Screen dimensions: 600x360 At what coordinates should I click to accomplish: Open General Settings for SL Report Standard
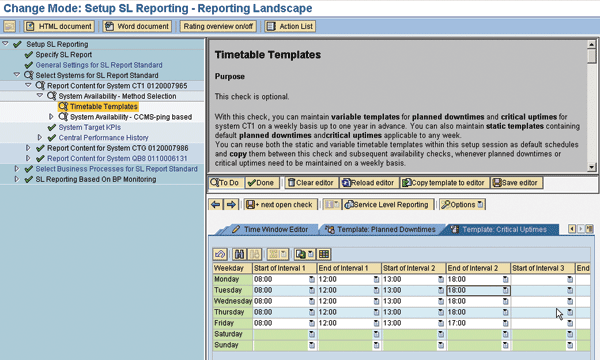point(99,65)
